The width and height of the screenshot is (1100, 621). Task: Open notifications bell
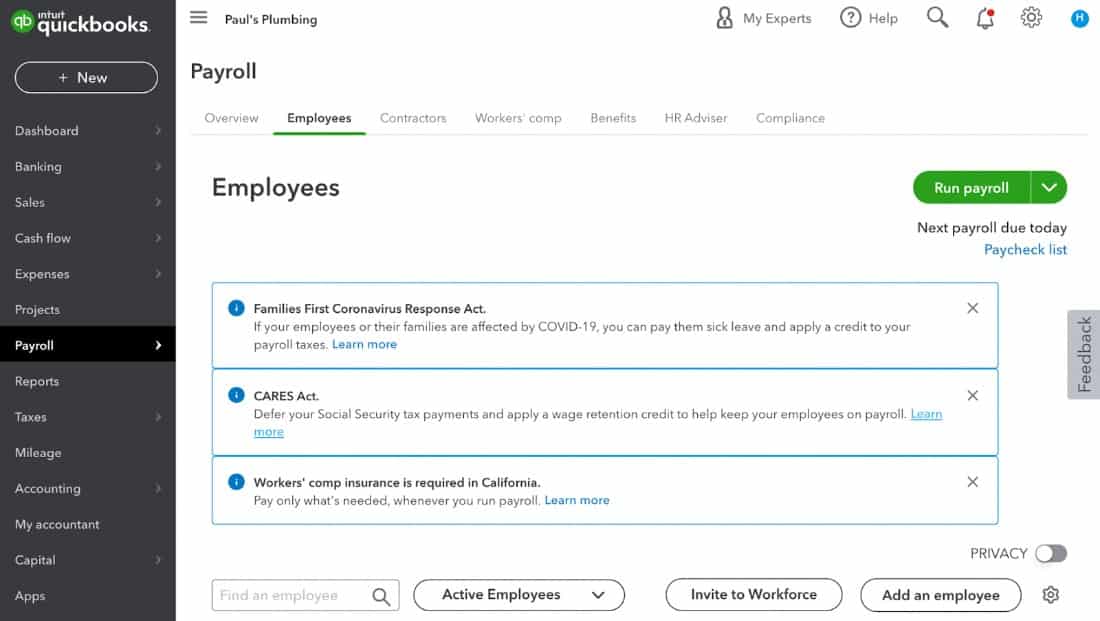point(985,18)
